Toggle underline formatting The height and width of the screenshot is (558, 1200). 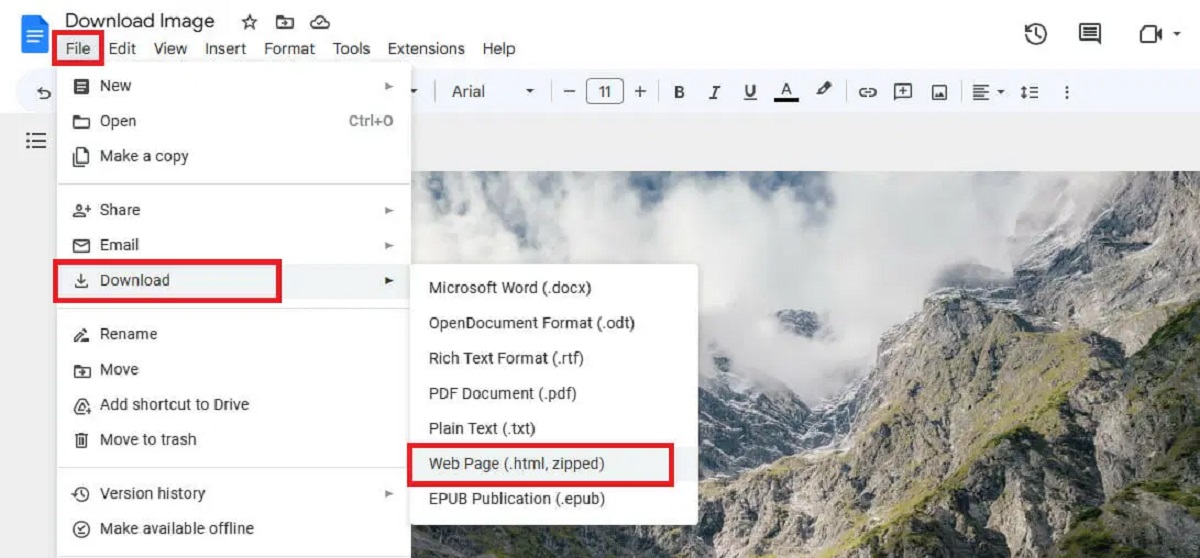point(750,92)
